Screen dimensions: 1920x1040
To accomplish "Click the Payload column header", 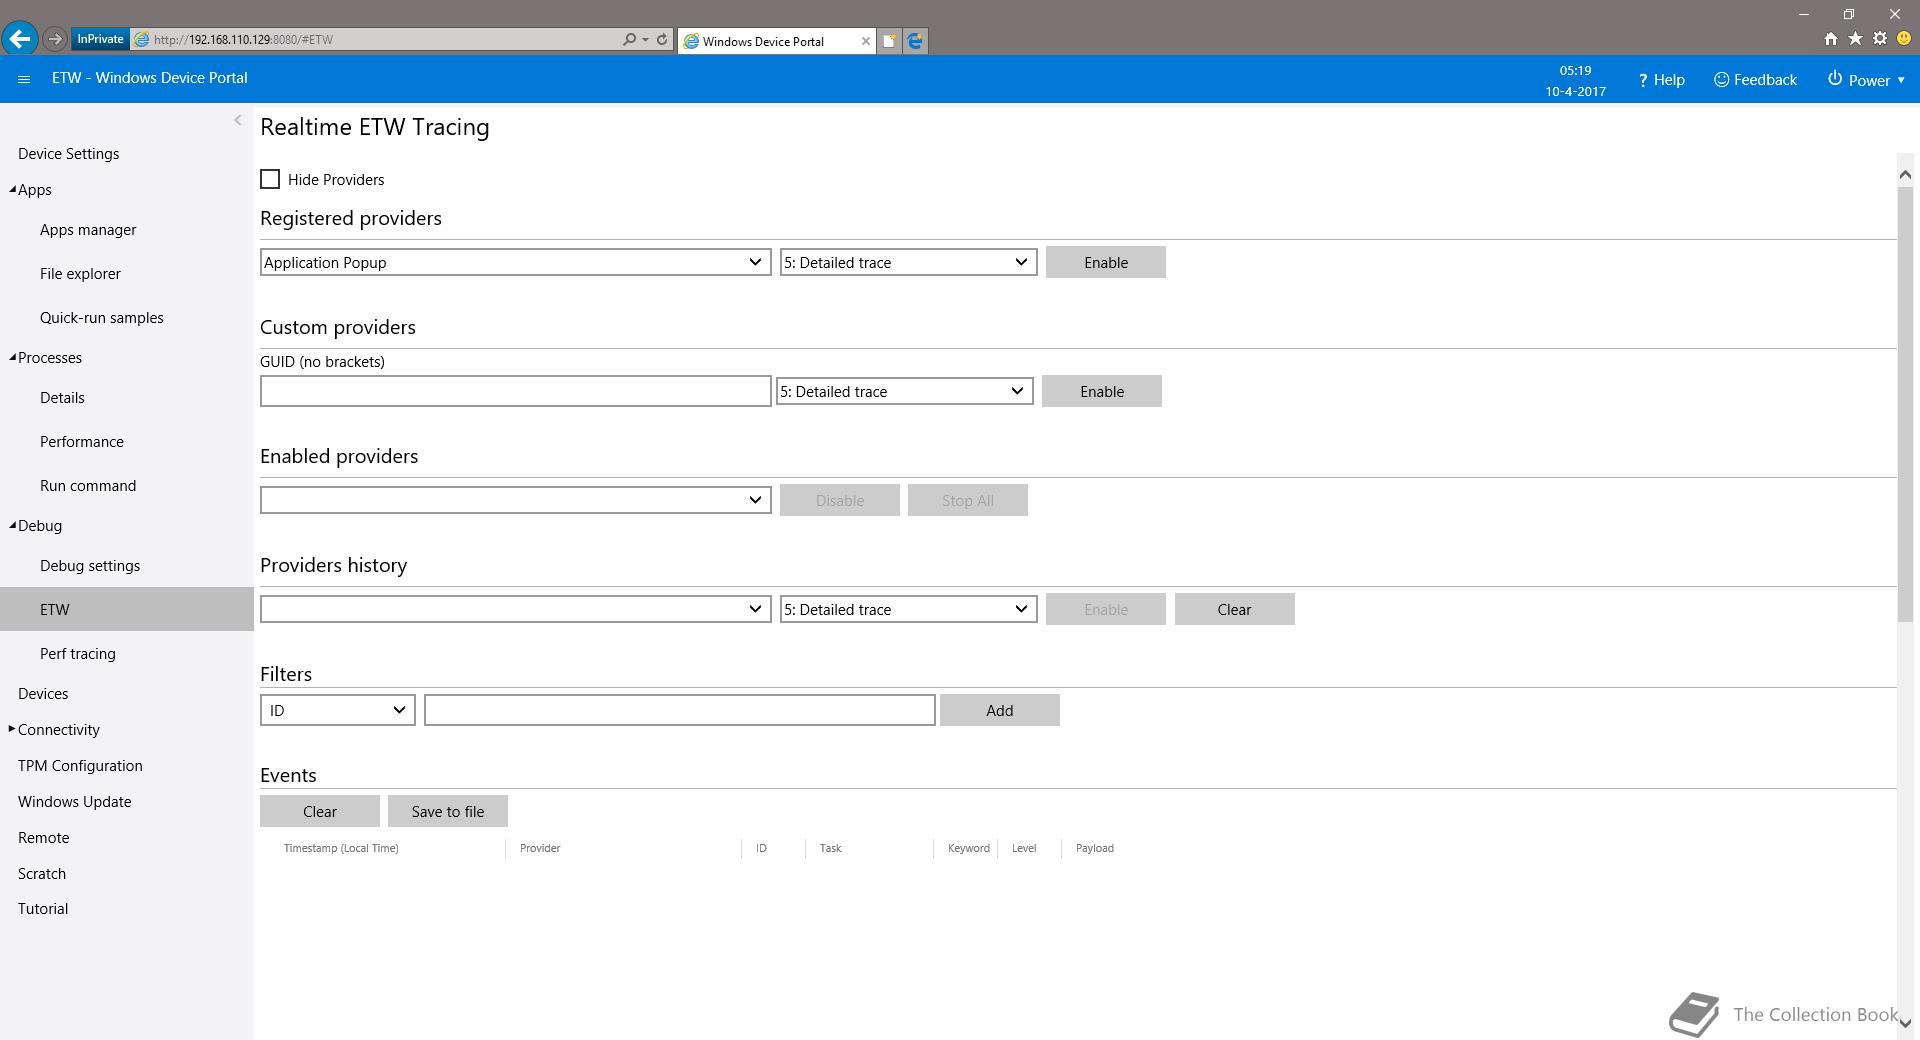I will click(x=1094, y=848).
